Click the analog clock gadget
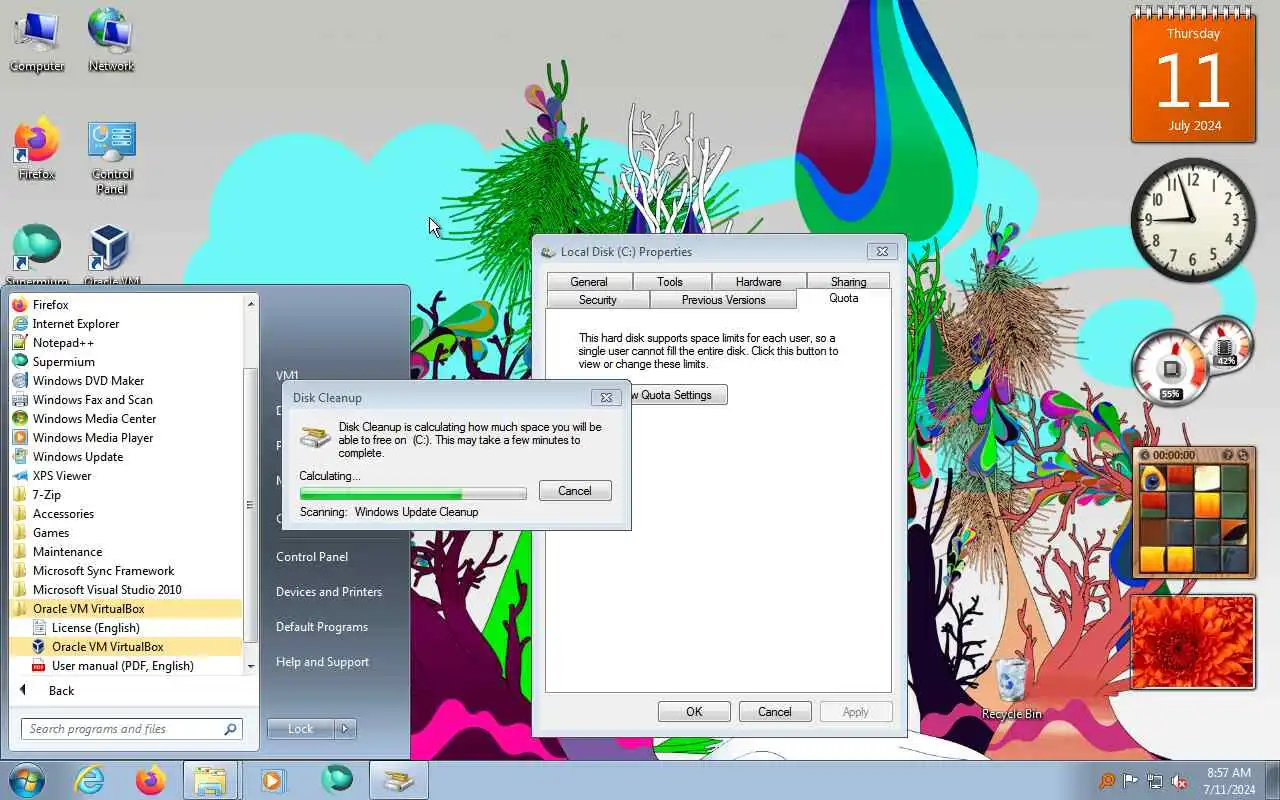 pyautogui.click(x=1192, y=219)
